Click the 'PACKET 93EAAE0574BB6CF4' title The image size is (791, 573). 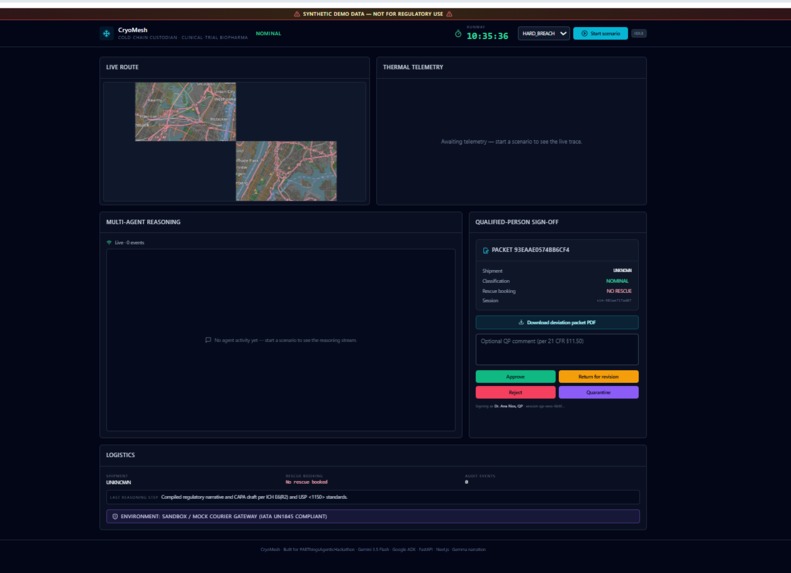[x=530, y=250]
